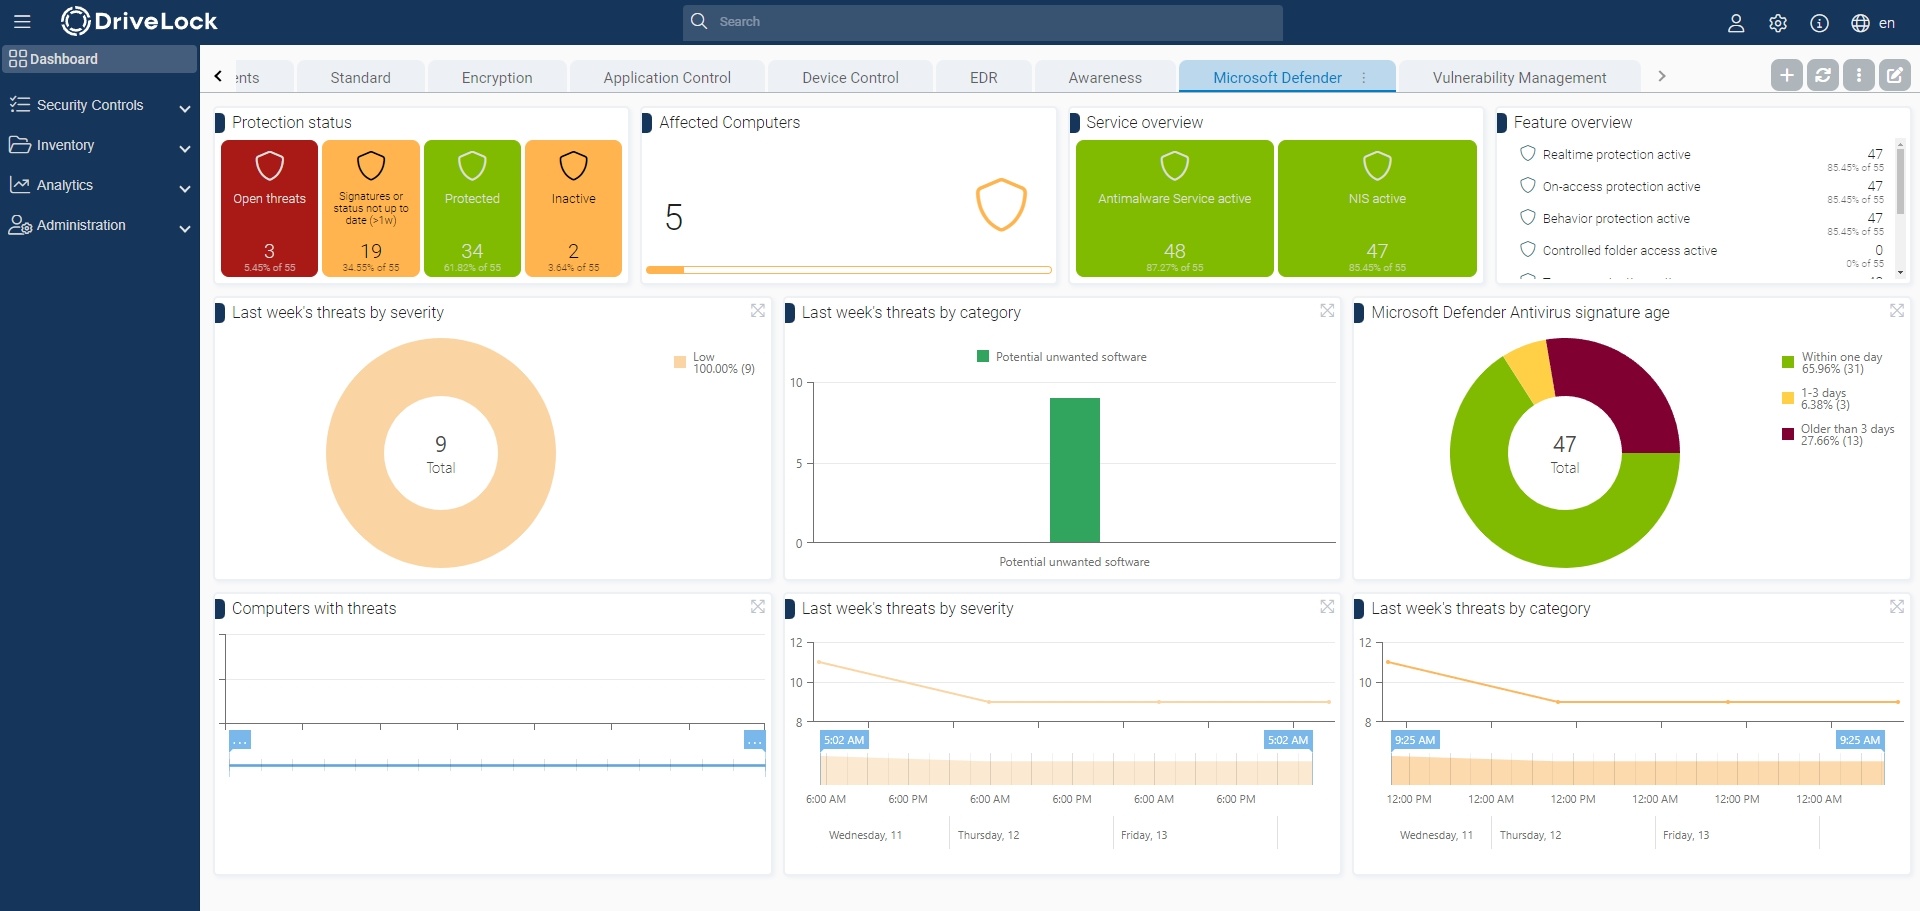Add a new dashboard with plus button

(1787, 75)
